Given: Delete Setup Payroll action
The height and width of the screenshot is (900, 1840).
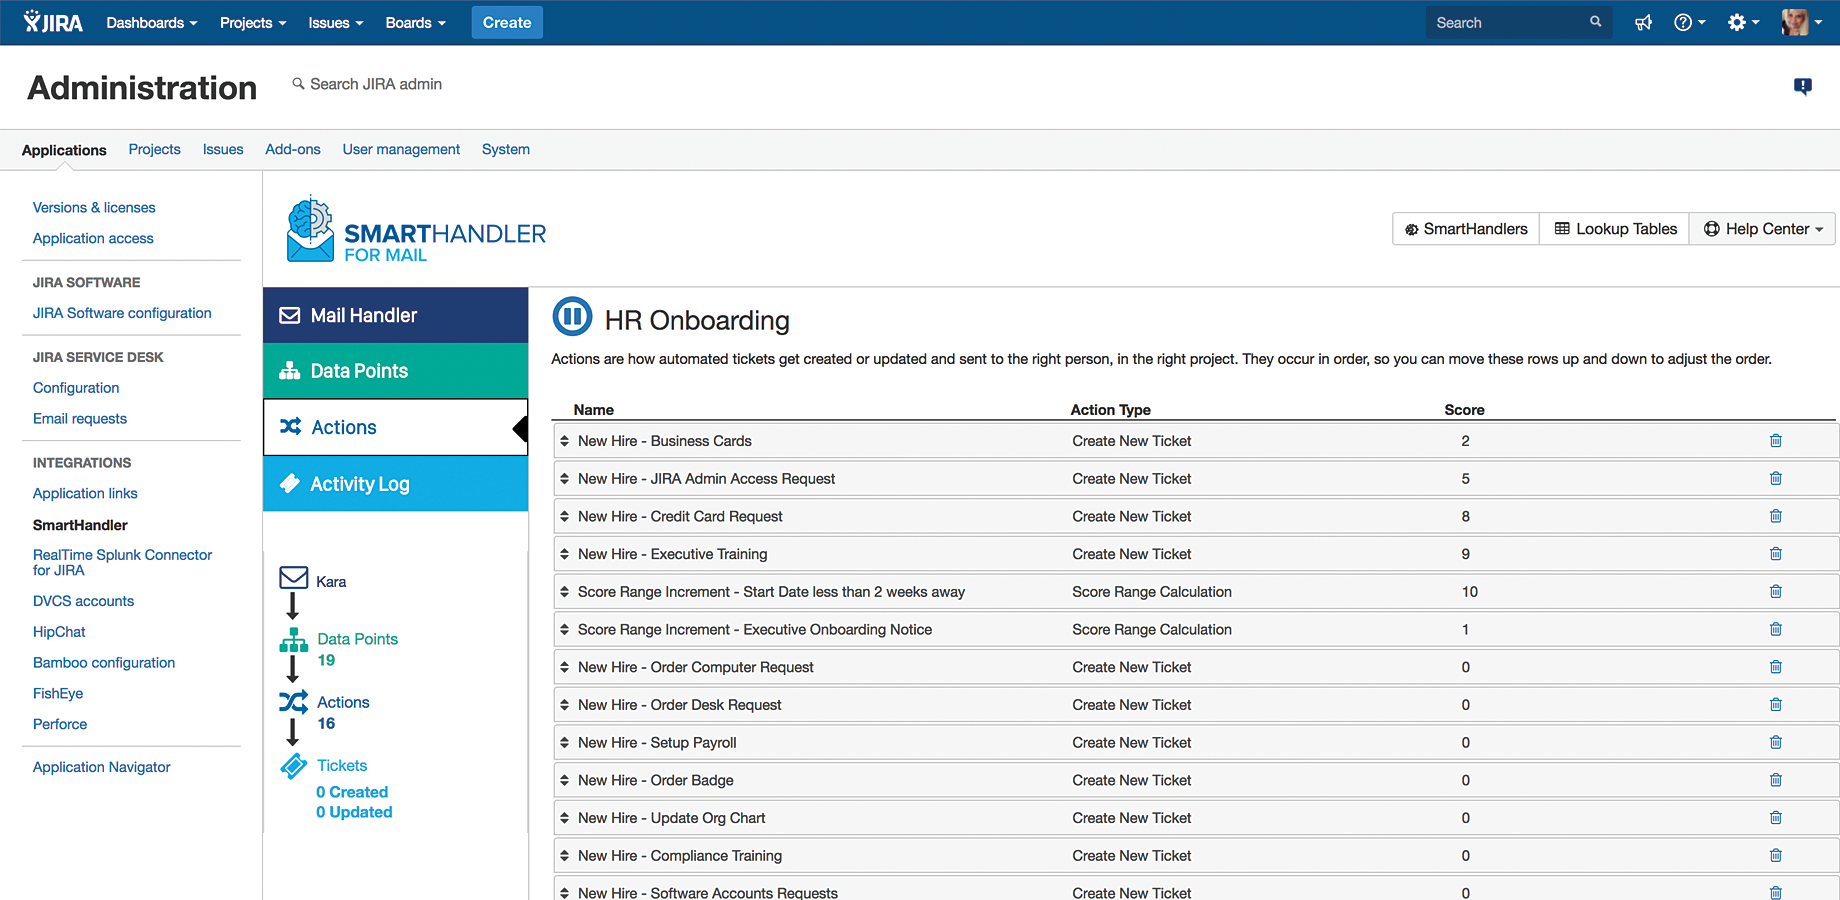Looking at the screenshot, I should [x=1776, y=742].
